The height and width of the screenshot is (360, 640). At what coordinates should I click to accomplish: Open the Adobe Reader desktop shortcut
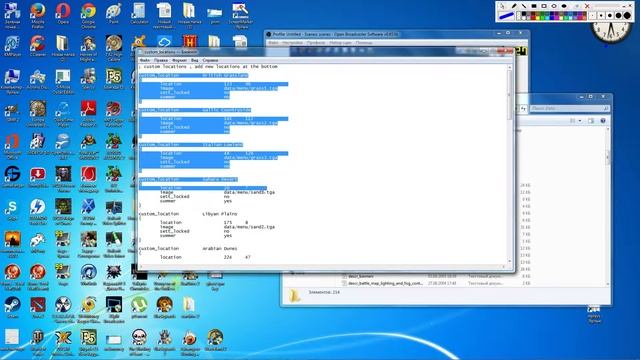point(88,114)
